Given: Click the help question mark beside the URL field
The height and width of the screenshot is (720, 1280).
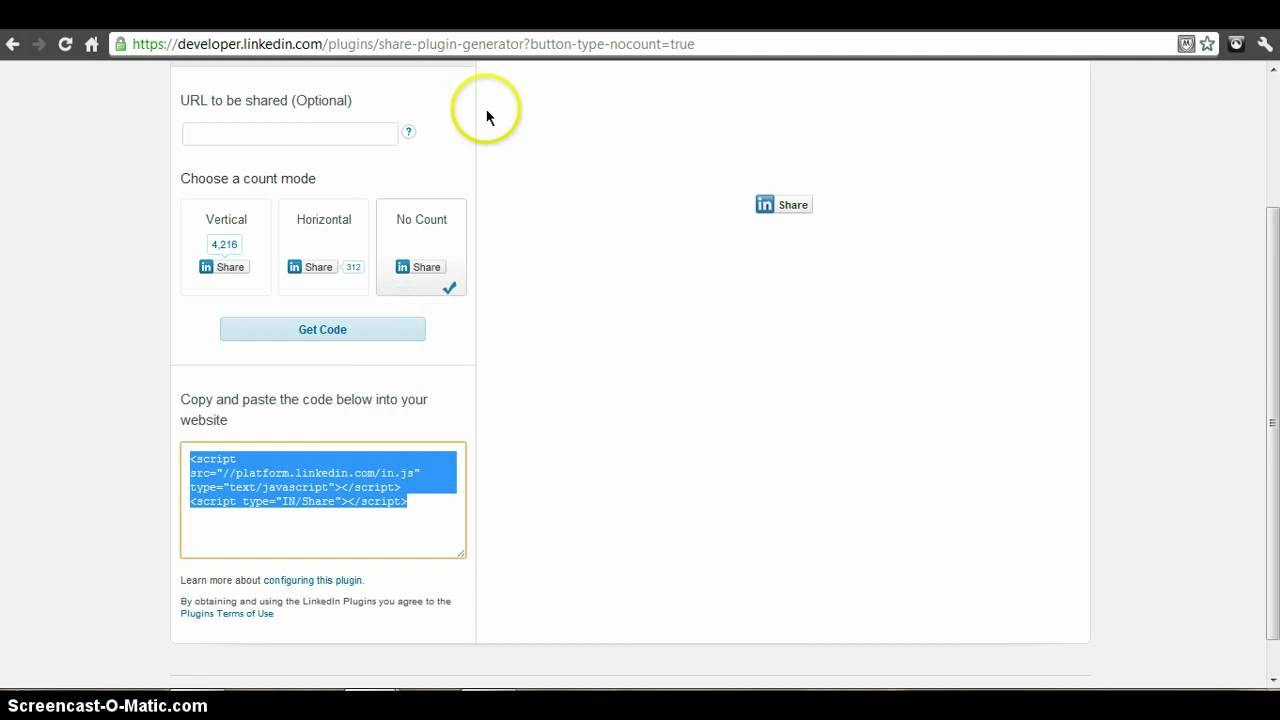Looking at the screenshot, I should tap(408, 131).
